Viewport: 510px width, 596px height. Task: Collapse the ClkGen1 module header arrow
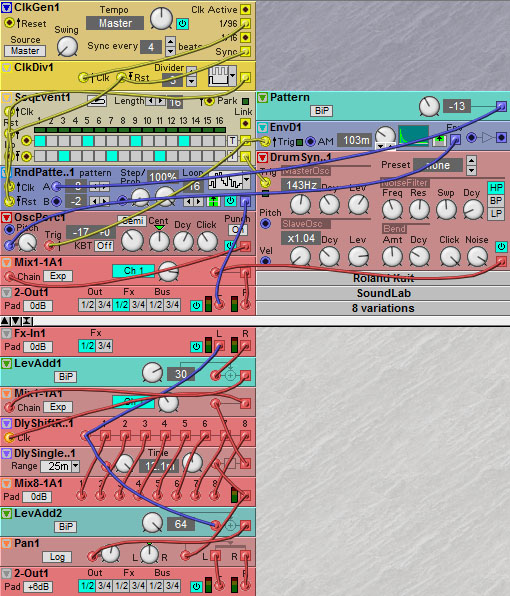pos(6,7)
